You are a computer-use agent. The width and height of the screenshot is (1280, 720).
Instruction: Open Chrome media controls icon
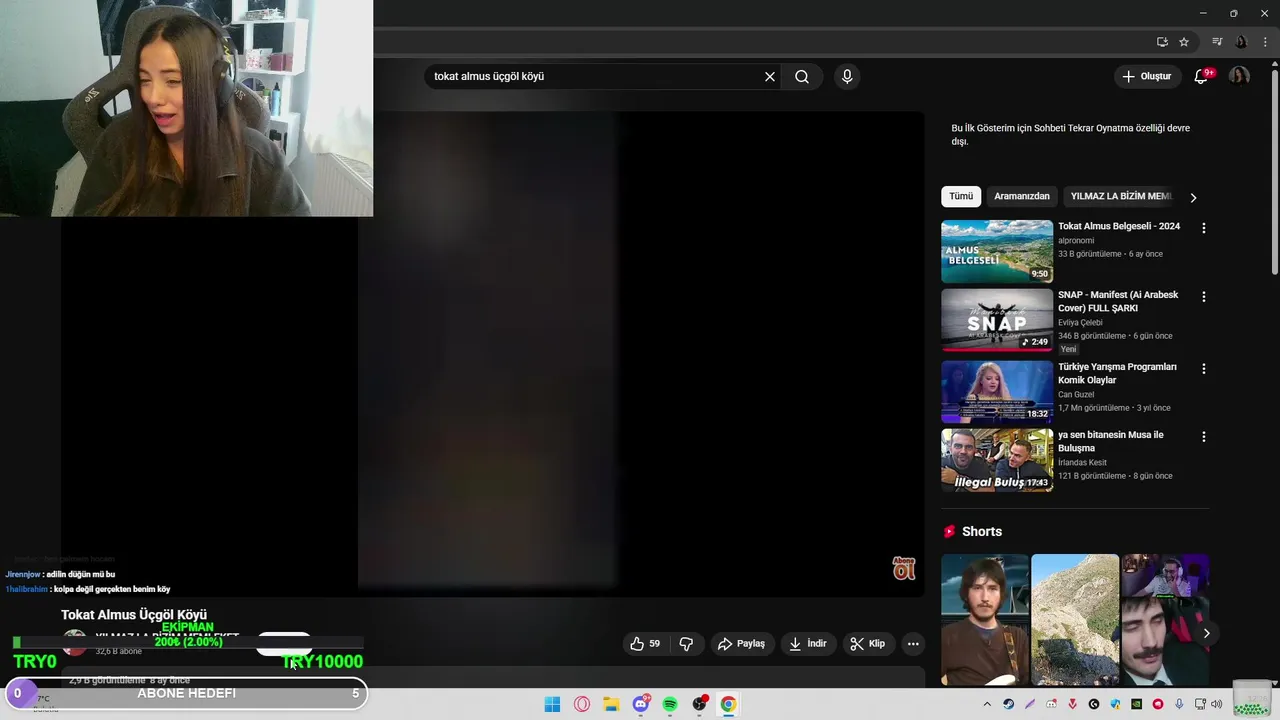pyautogui.click(x=1217, y=42)
